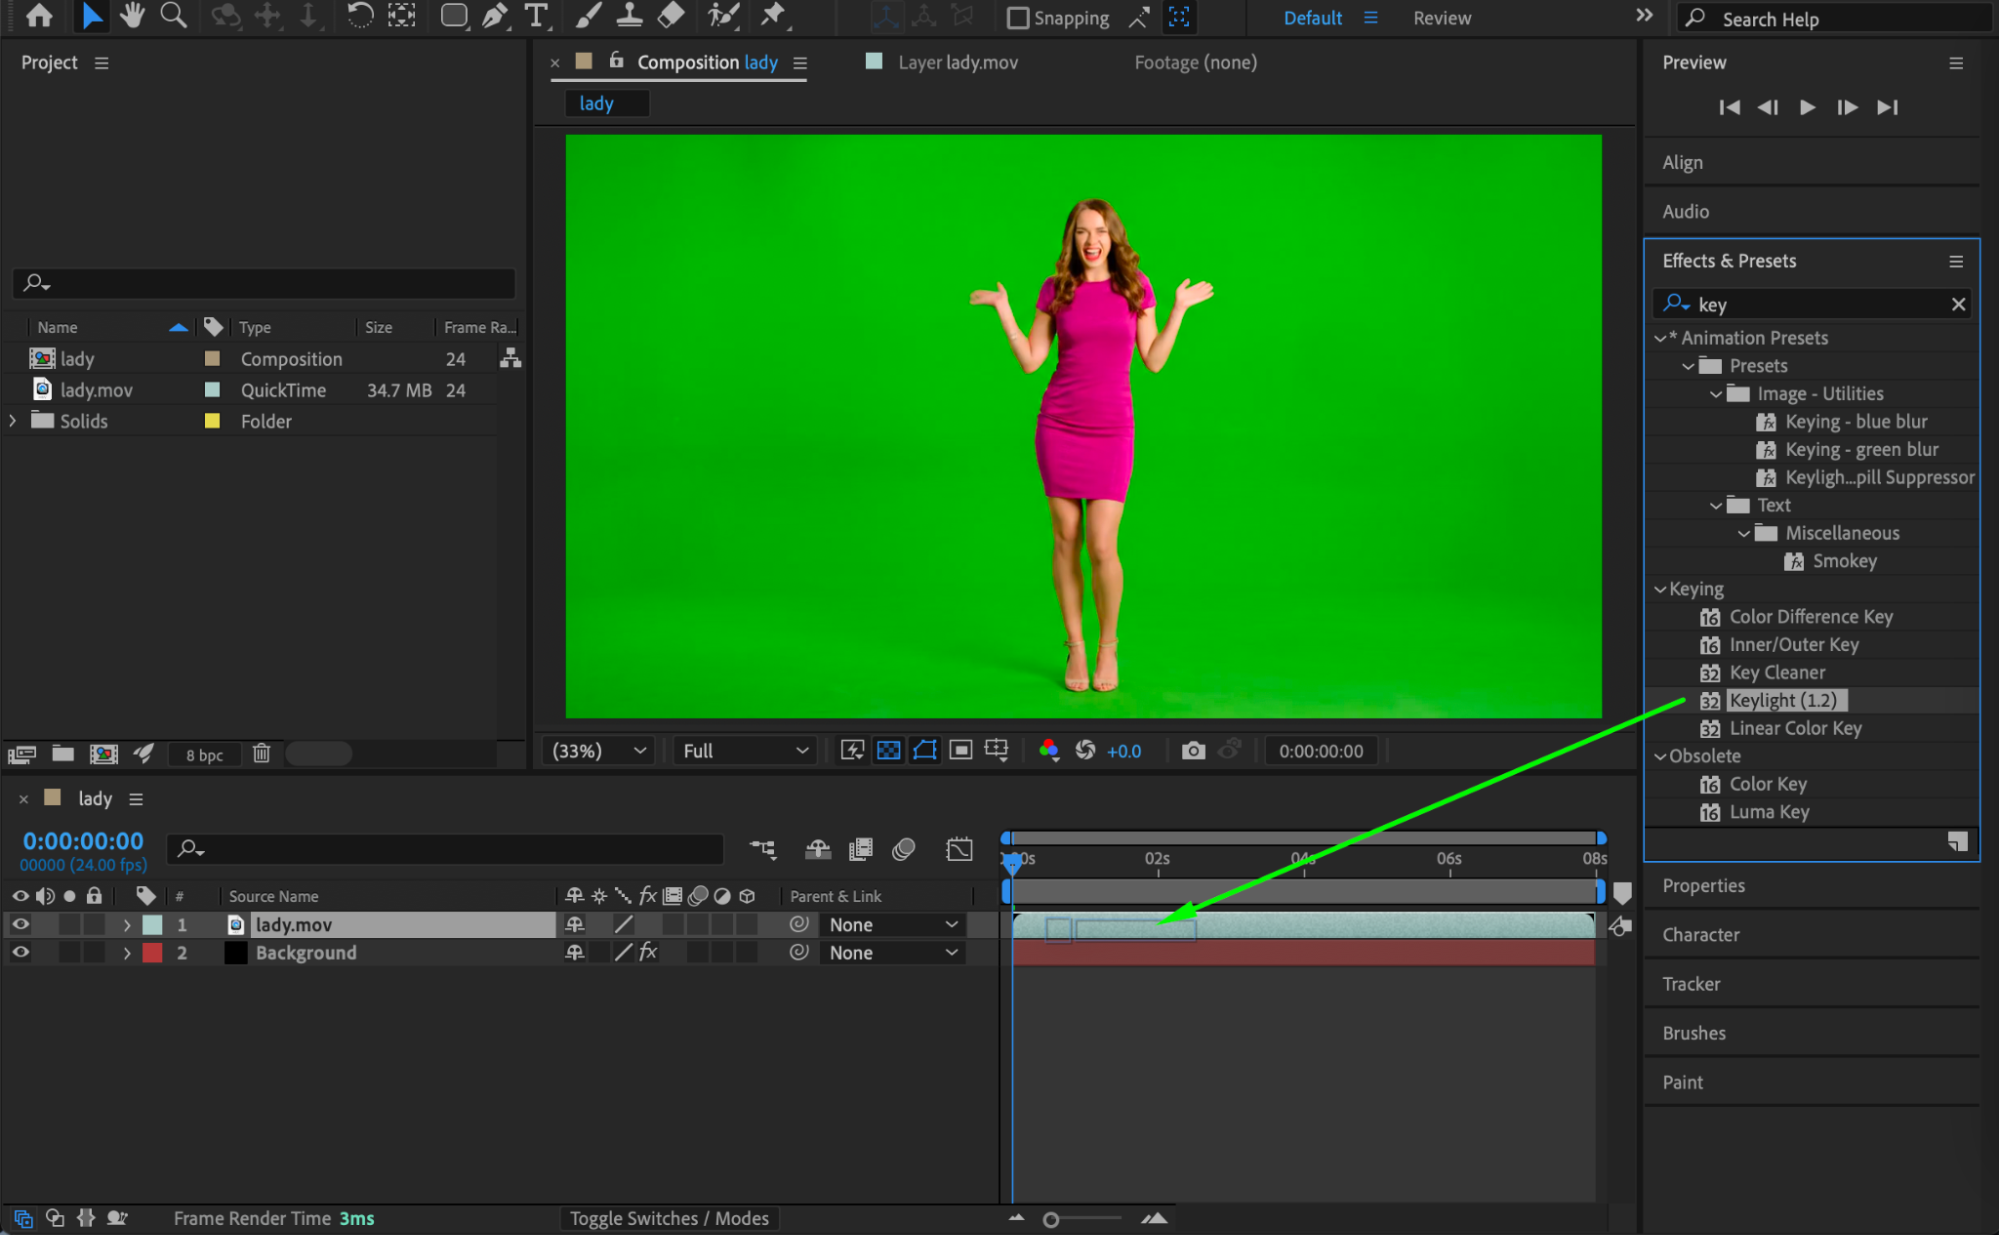Image resolution: width=1999 pixels, height=1235 pixels.
Task: Open the Full resolution dropdown
Action: point(744,750)
